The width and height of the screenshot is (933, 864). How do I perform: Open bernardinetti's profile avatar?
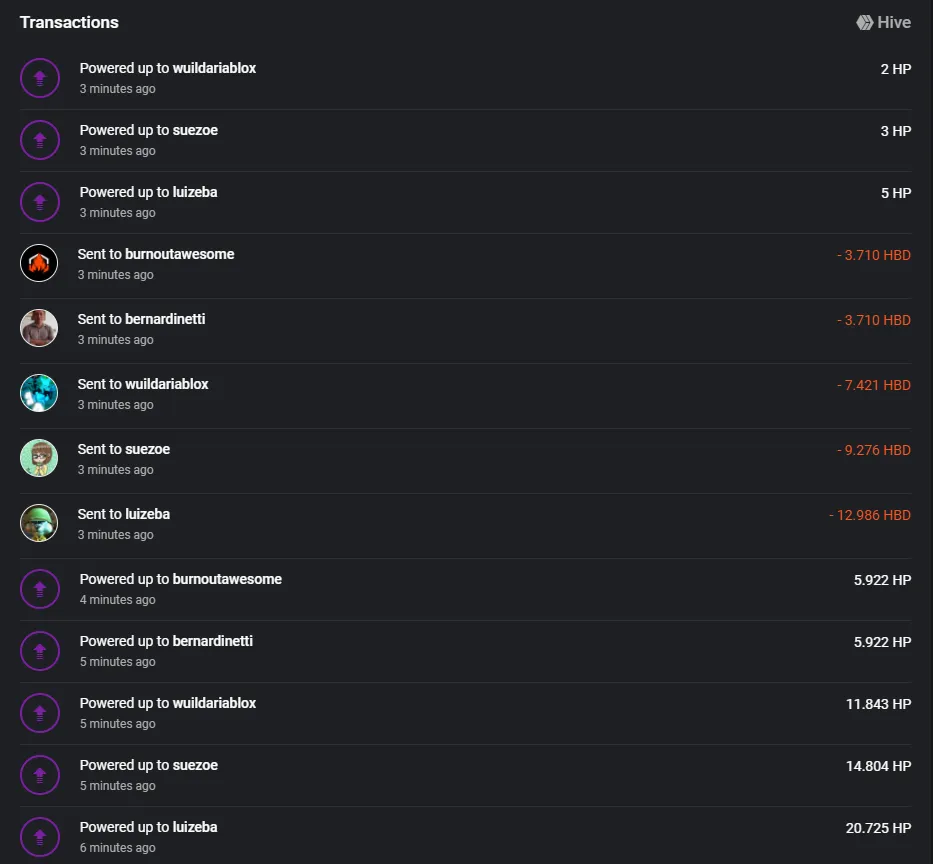(x=39, y=328)
